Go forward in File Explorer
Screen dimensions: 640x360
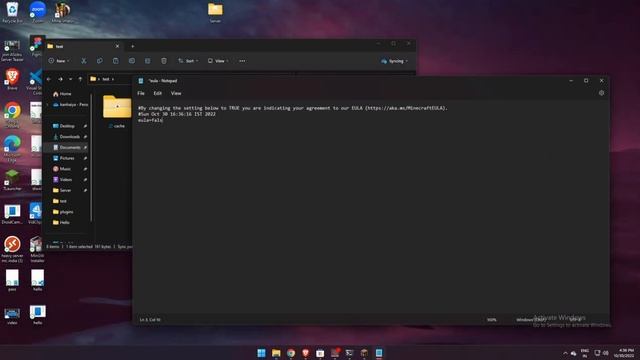tap(60, 79)
